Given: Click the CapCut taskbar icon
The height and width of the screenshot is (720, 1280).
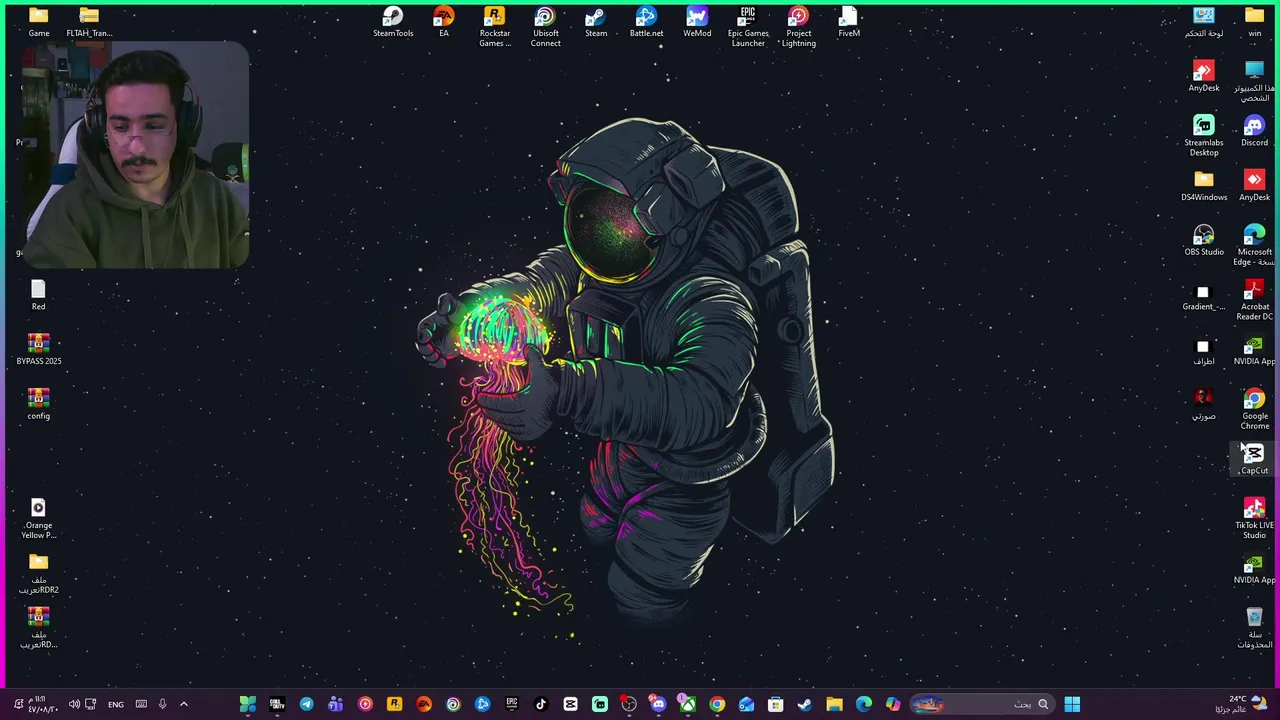Looking at the screenshot, I should (x=570, y=704).
